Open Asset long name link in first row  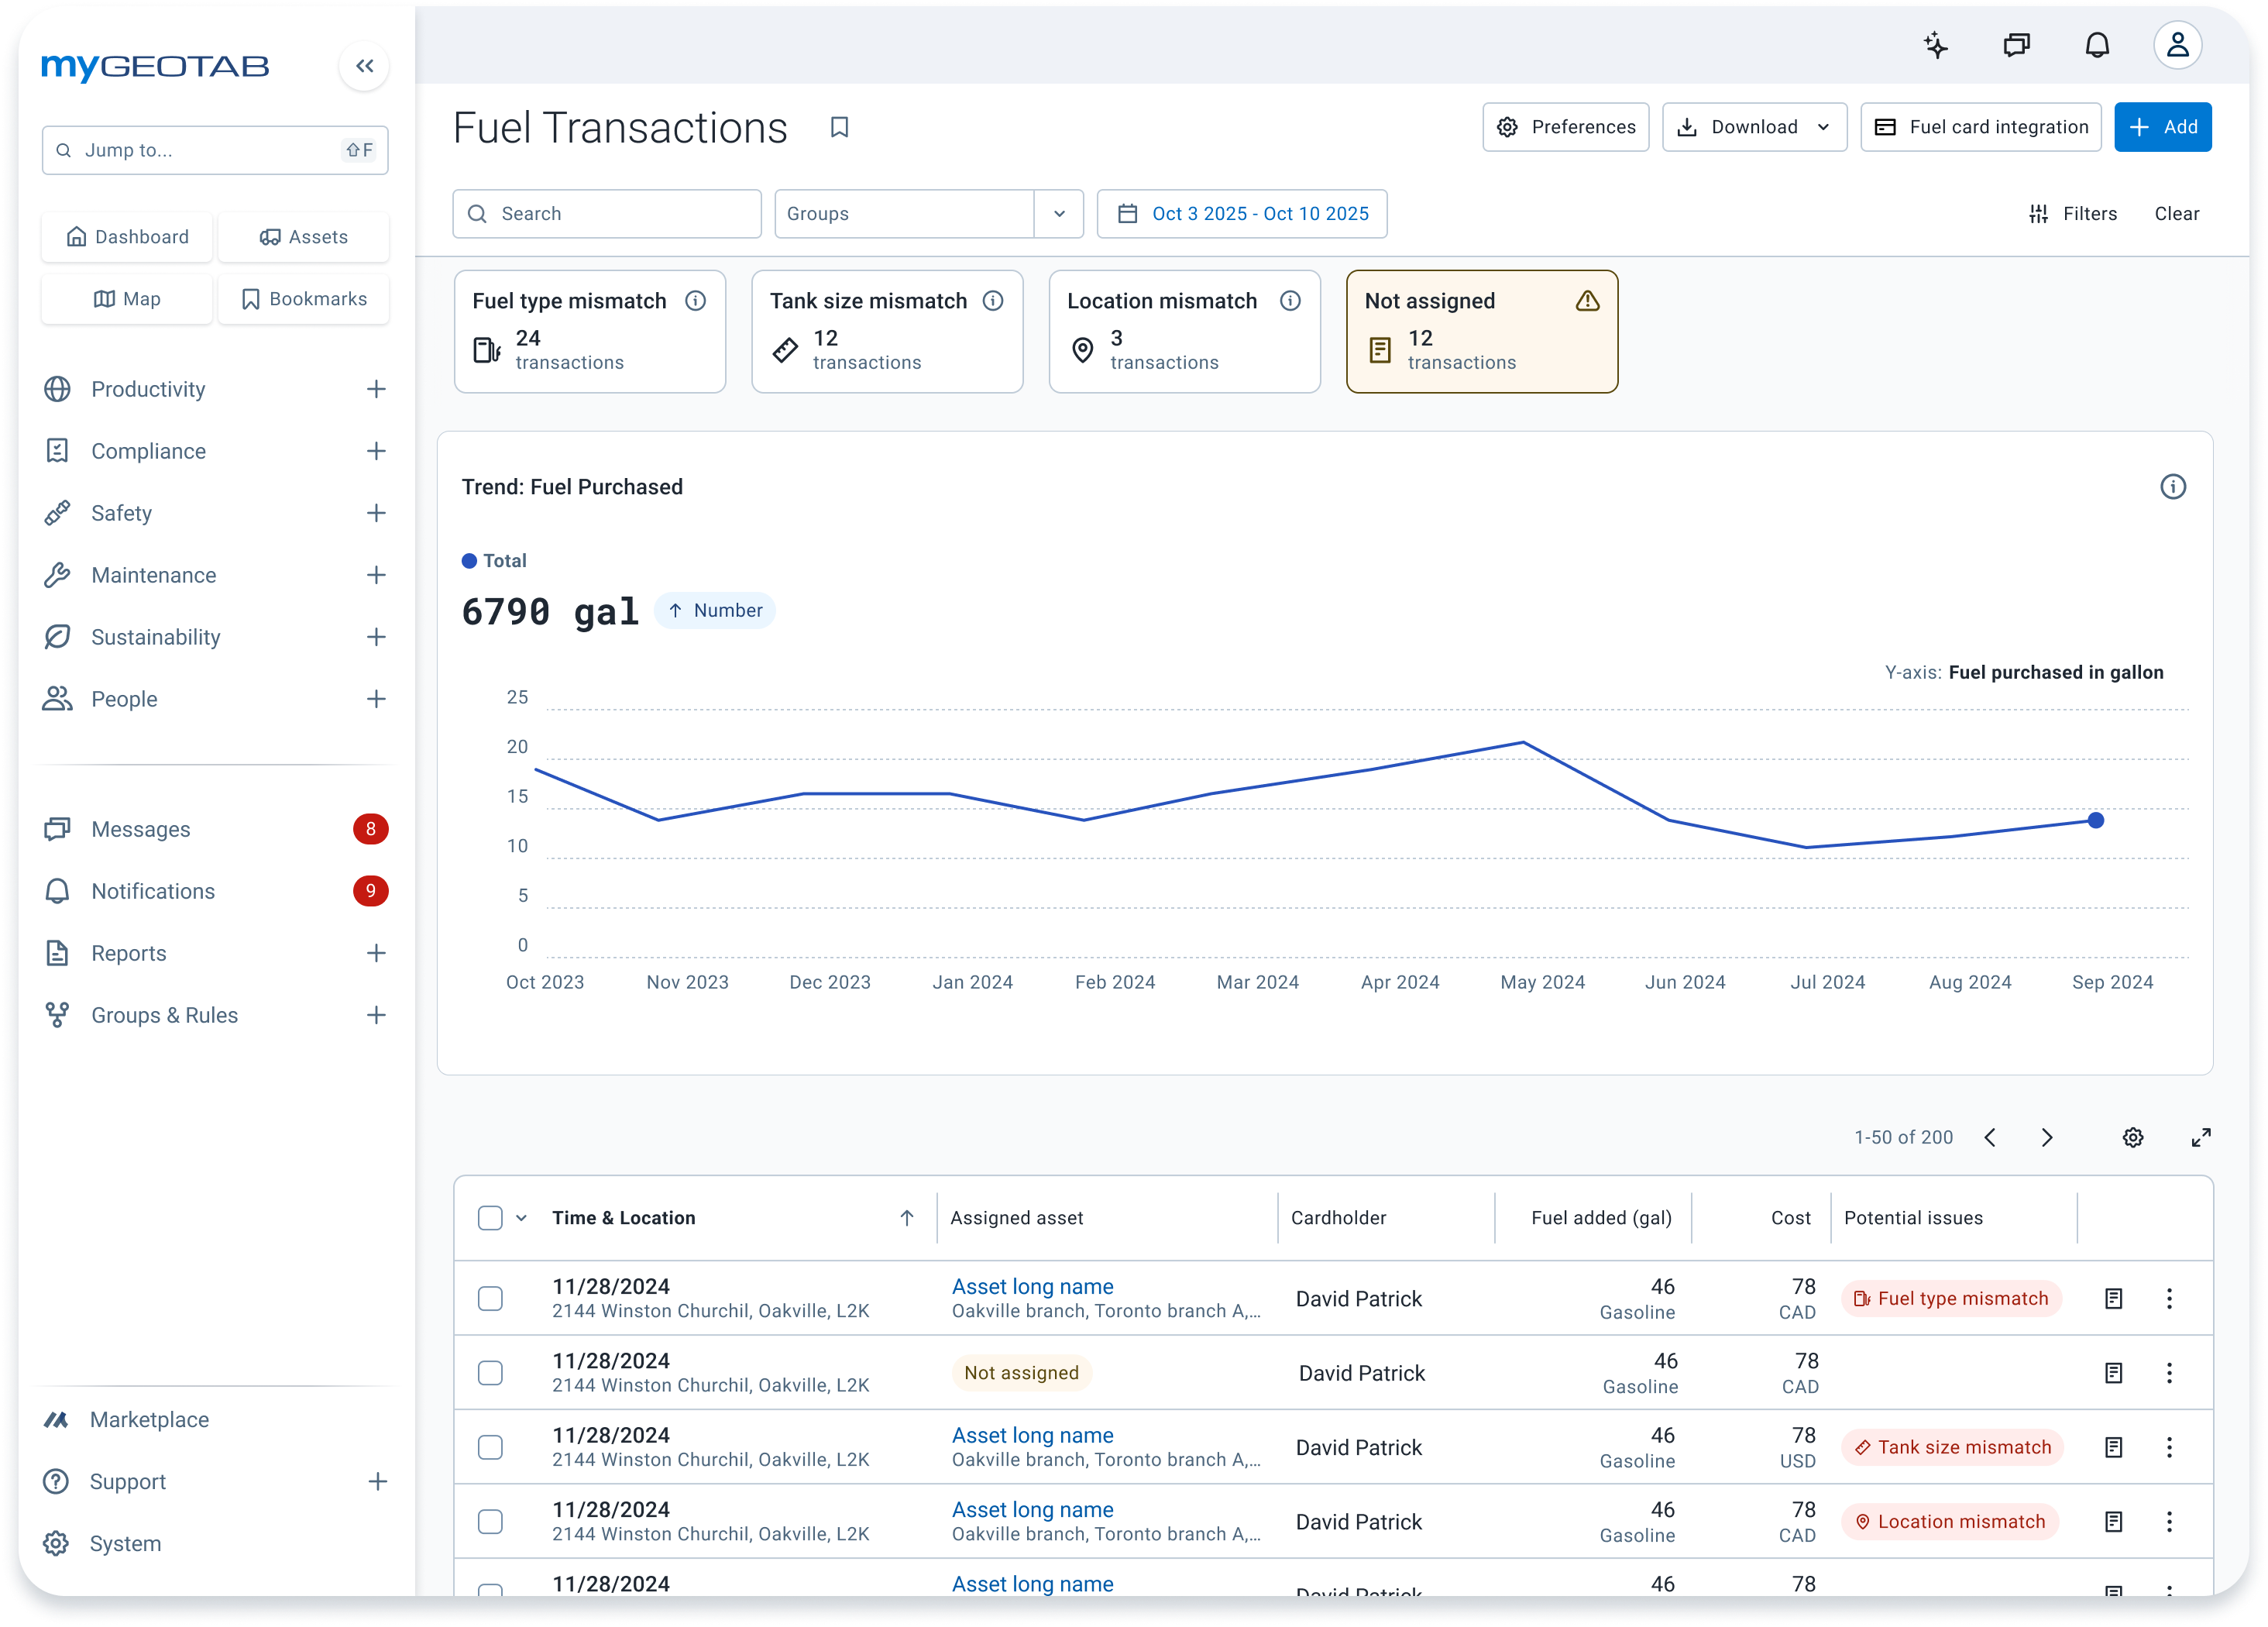(1032, 1286)
